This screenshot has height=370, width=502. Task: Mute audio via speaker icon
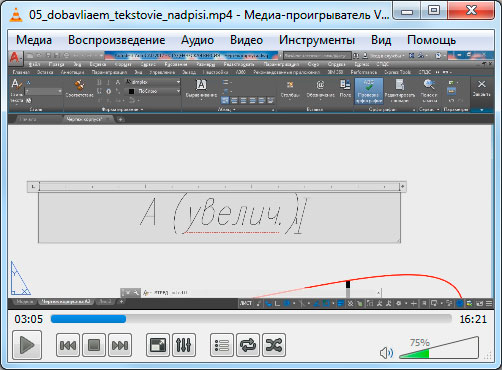[x=386, y=353]
